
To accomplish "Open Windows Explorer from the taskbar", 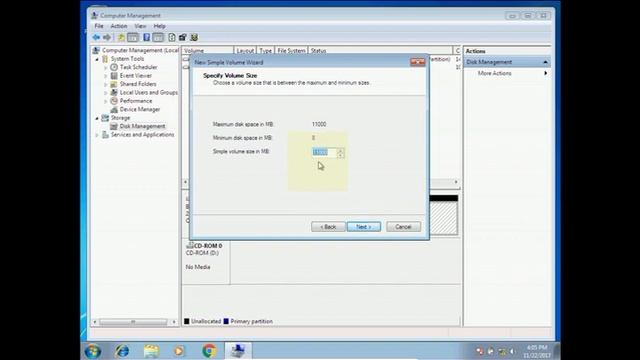I will click(151, 351).
